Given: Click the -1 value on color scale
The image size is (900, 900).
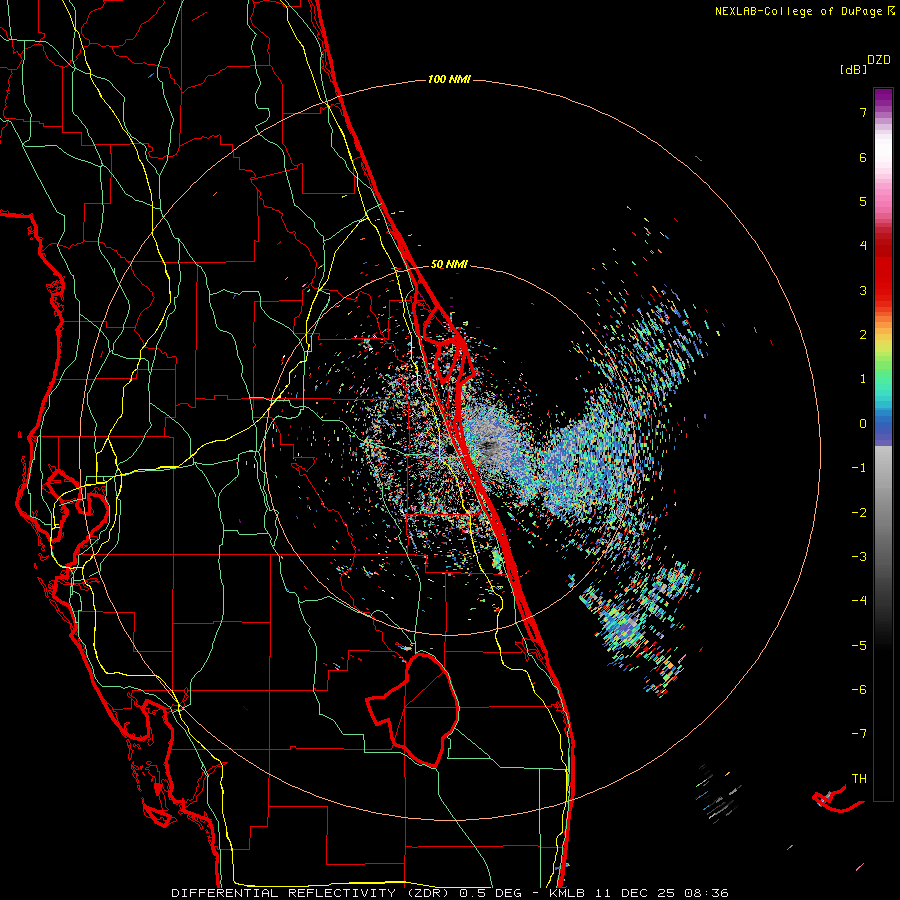Looking at the screenshot, I should (x=859, y=468).
